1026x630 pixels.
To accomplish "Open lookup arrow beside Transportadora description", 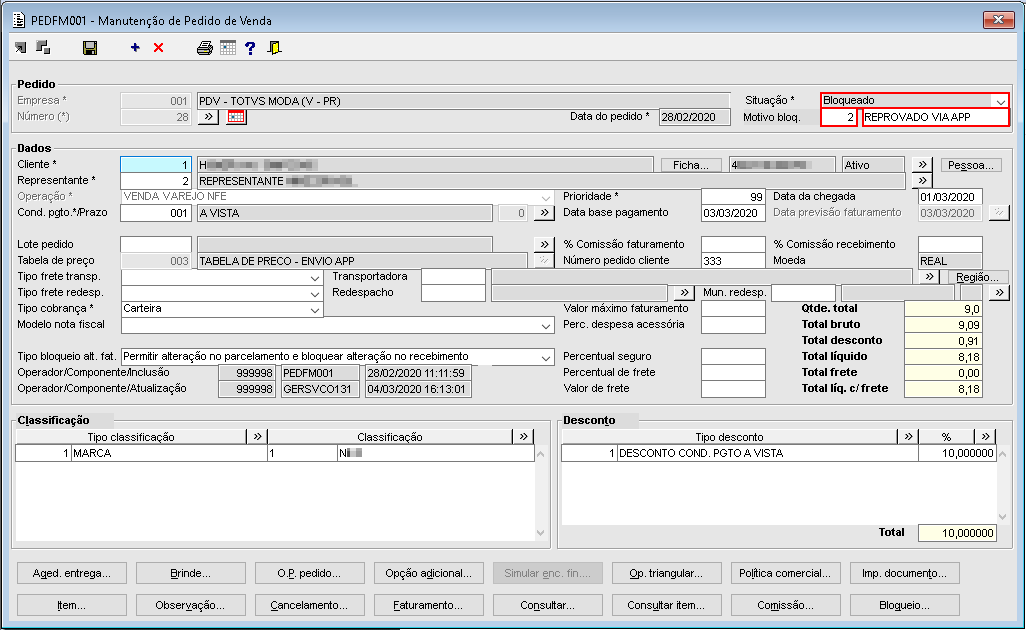I will (929, 277).
